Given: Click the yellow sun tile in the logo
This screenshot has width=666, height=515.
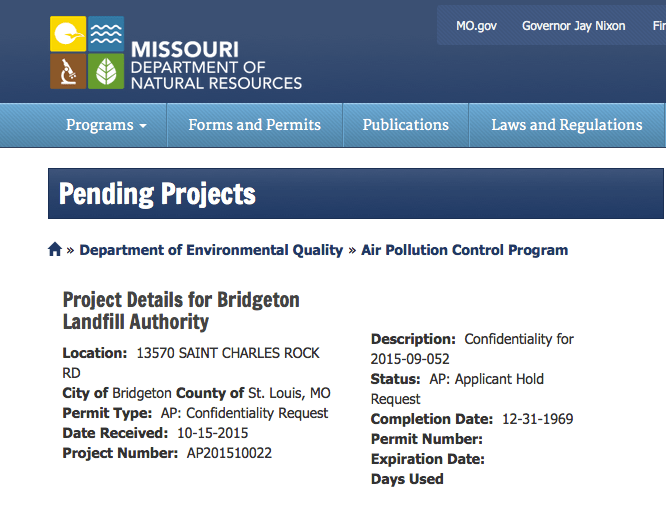Looking at the screenshot, I should pyautogui.click(x=68, y=34).
